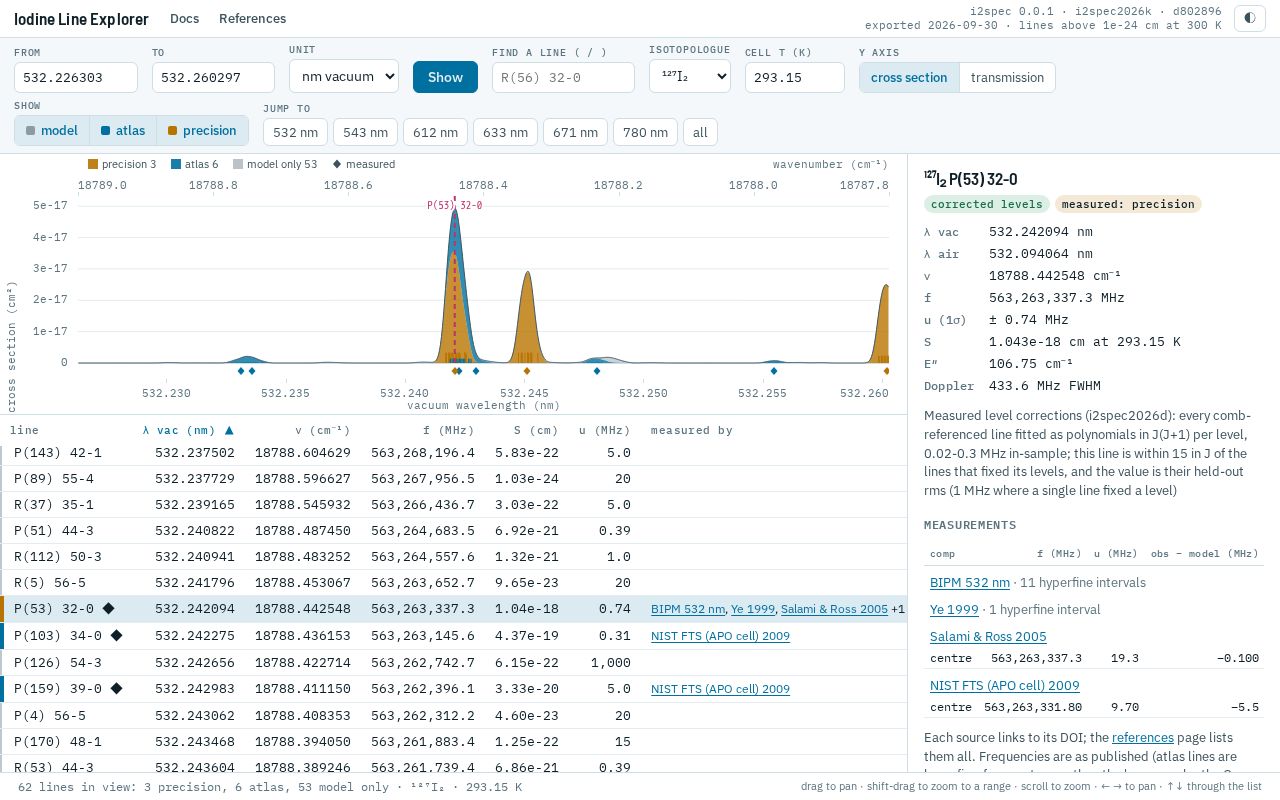This screenshot has width=1280, height=800.
Task: Open the references link in the detail panel footer
Action: click(x=1142, y=737)
